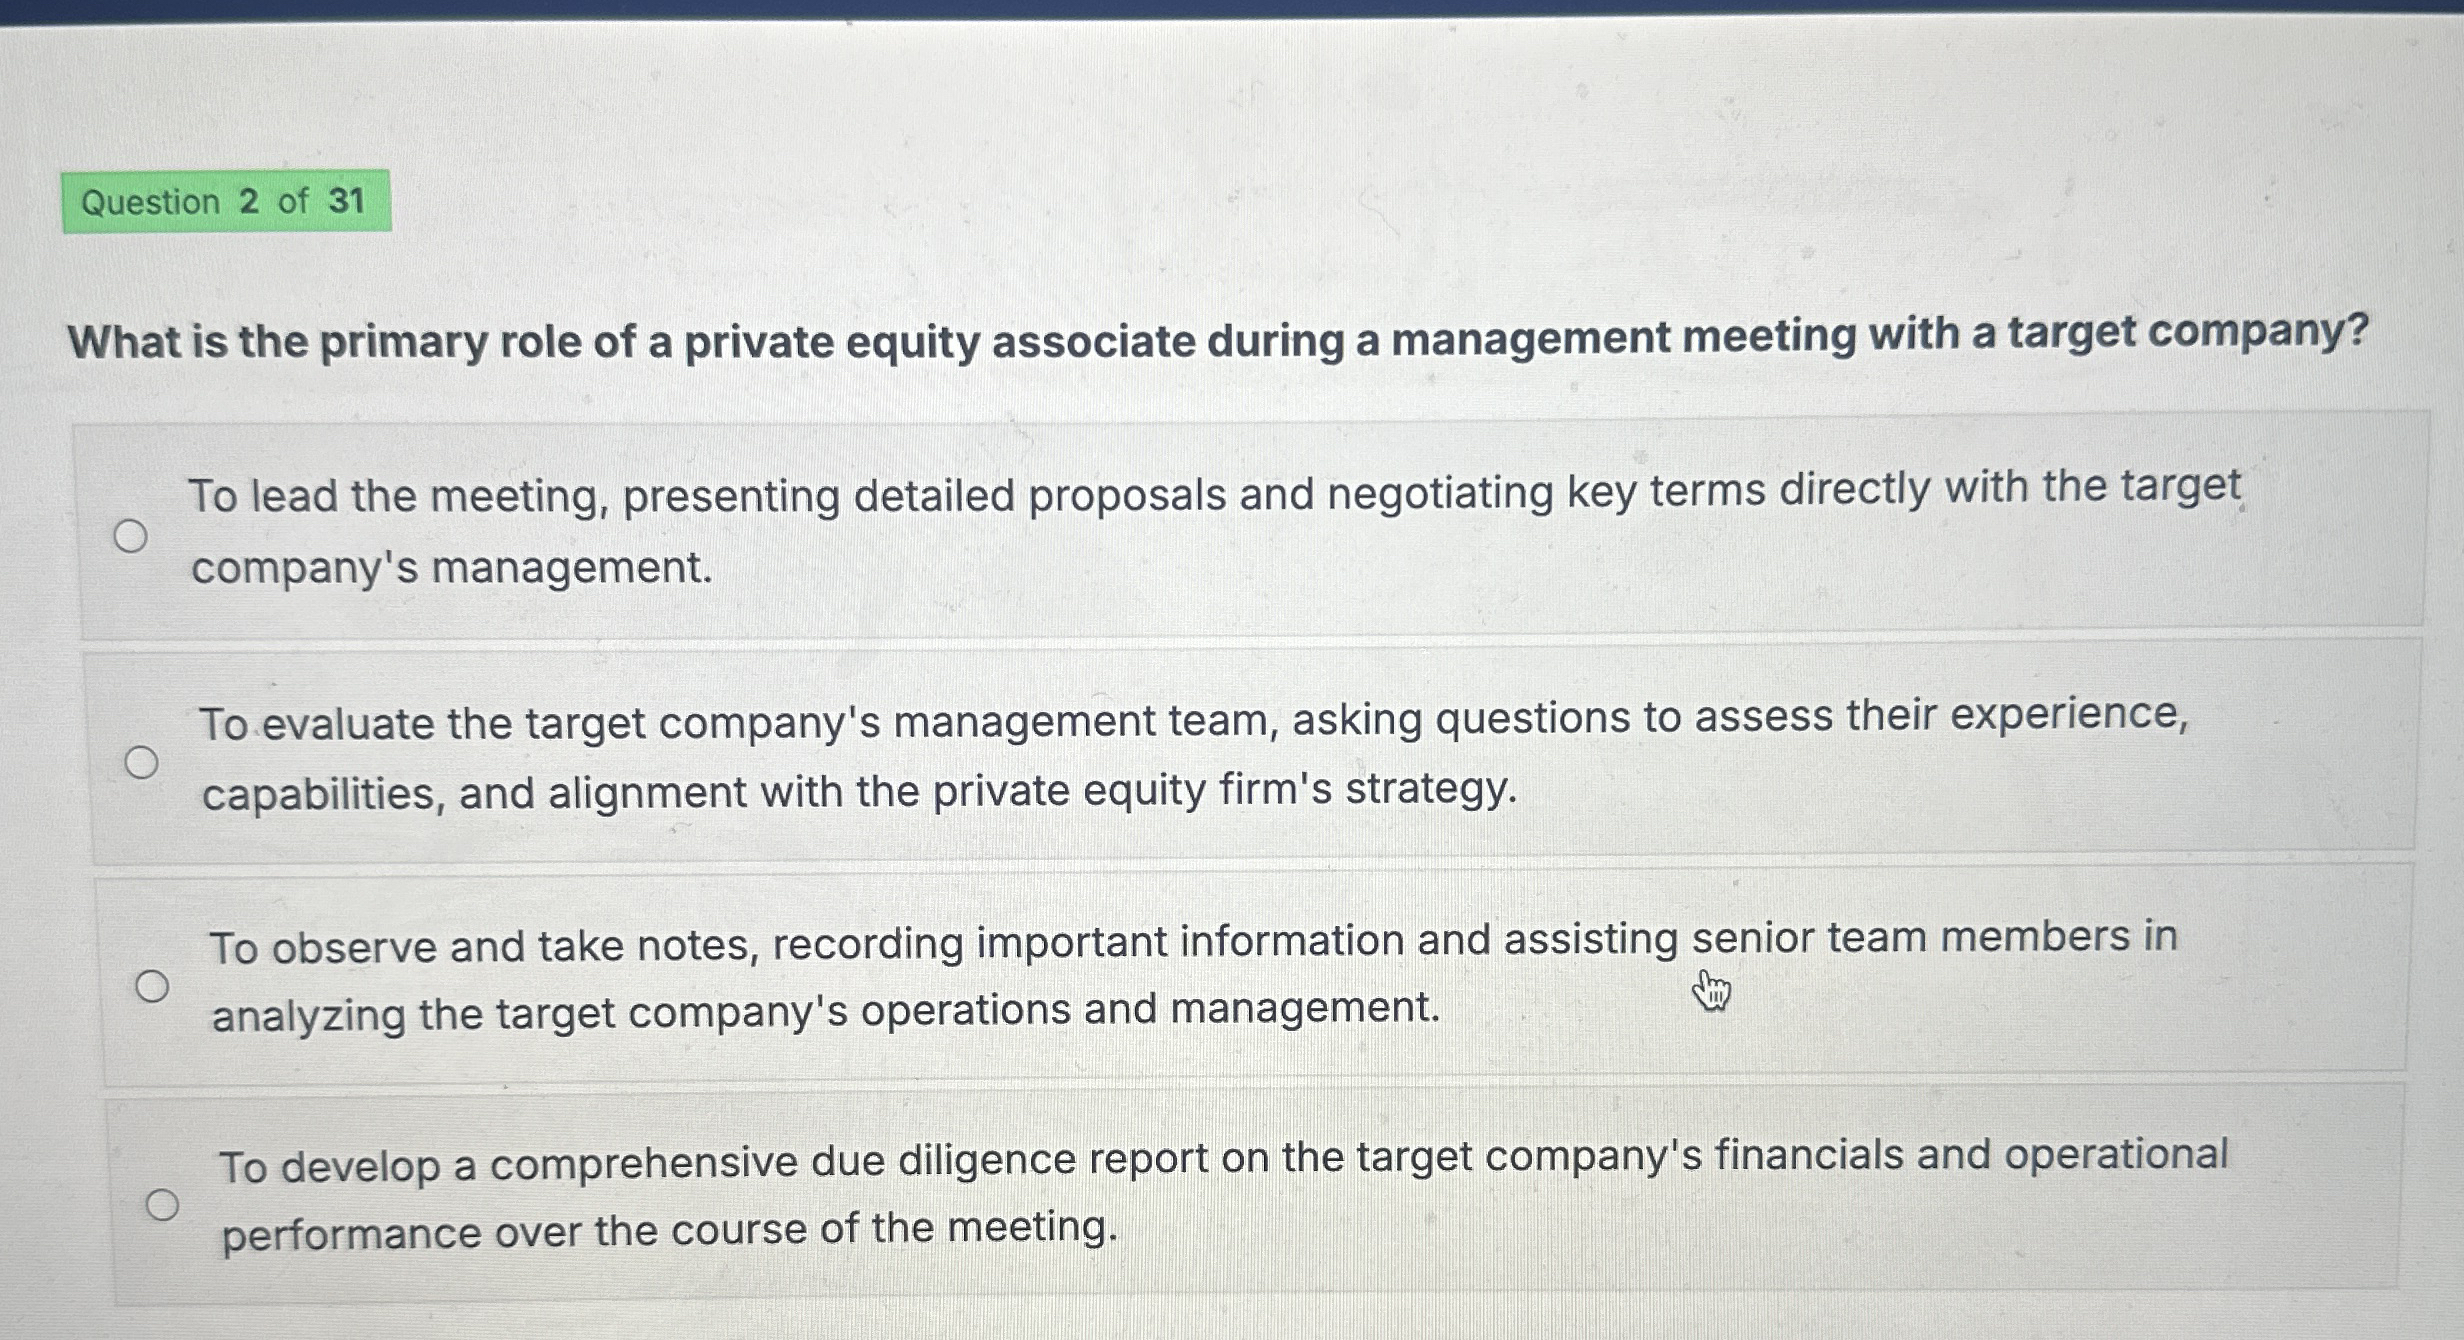Select the radio button beside 'To evaluate the target company's management team'
2464x1340 pixels.
point(143,761)
